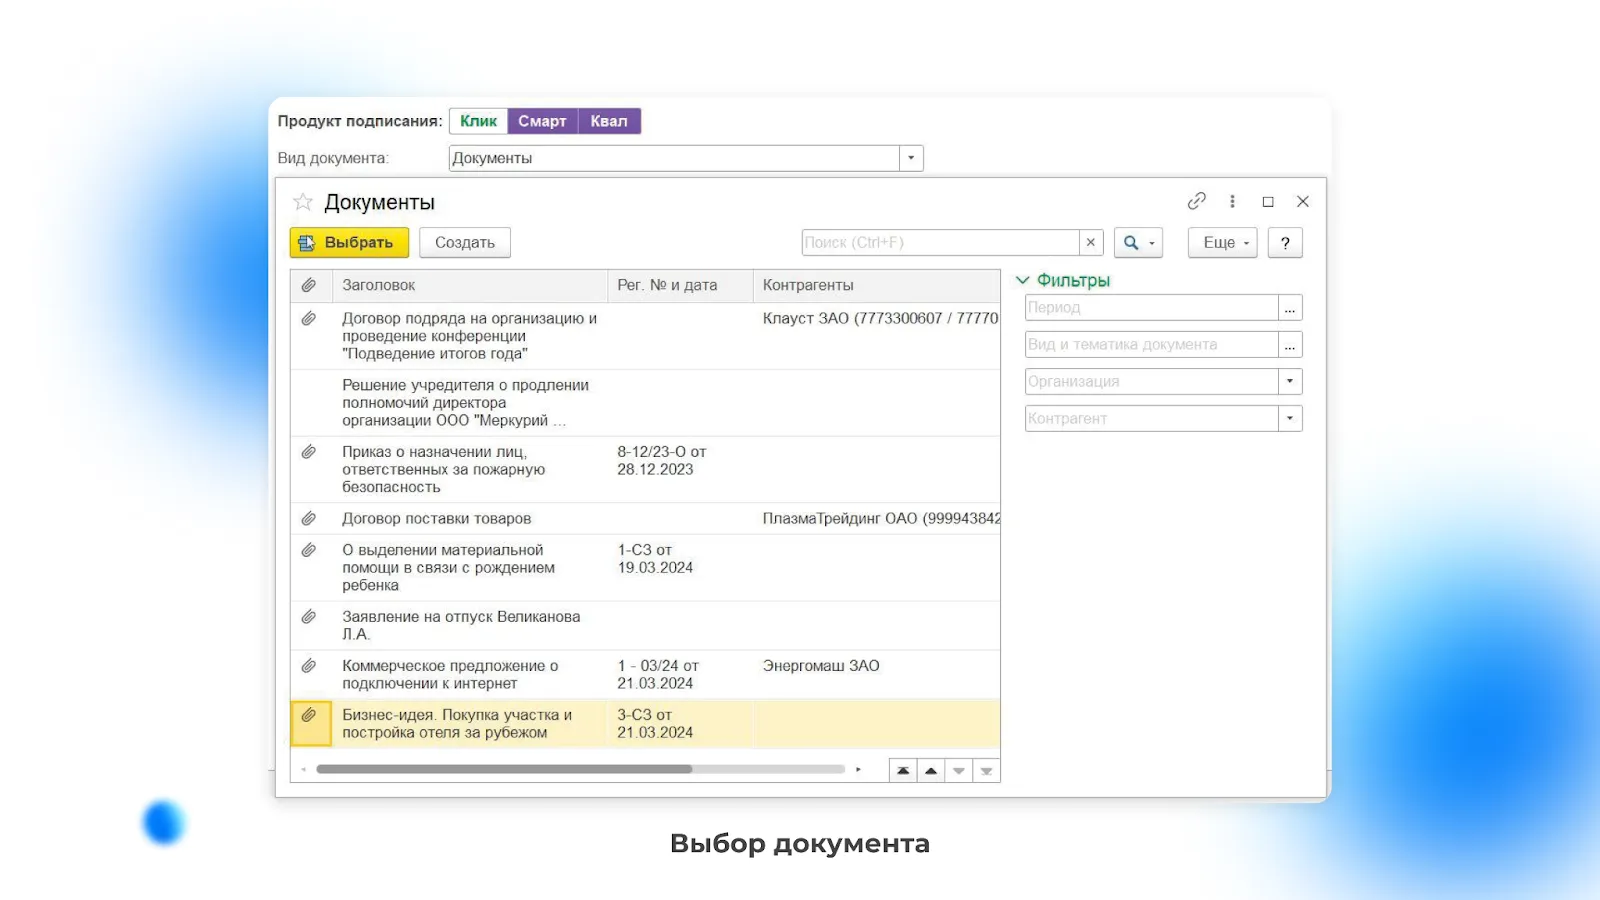The image size is (1600, 900).
Task: Click the magnifier search icon button
Action: coord(1131,243)
